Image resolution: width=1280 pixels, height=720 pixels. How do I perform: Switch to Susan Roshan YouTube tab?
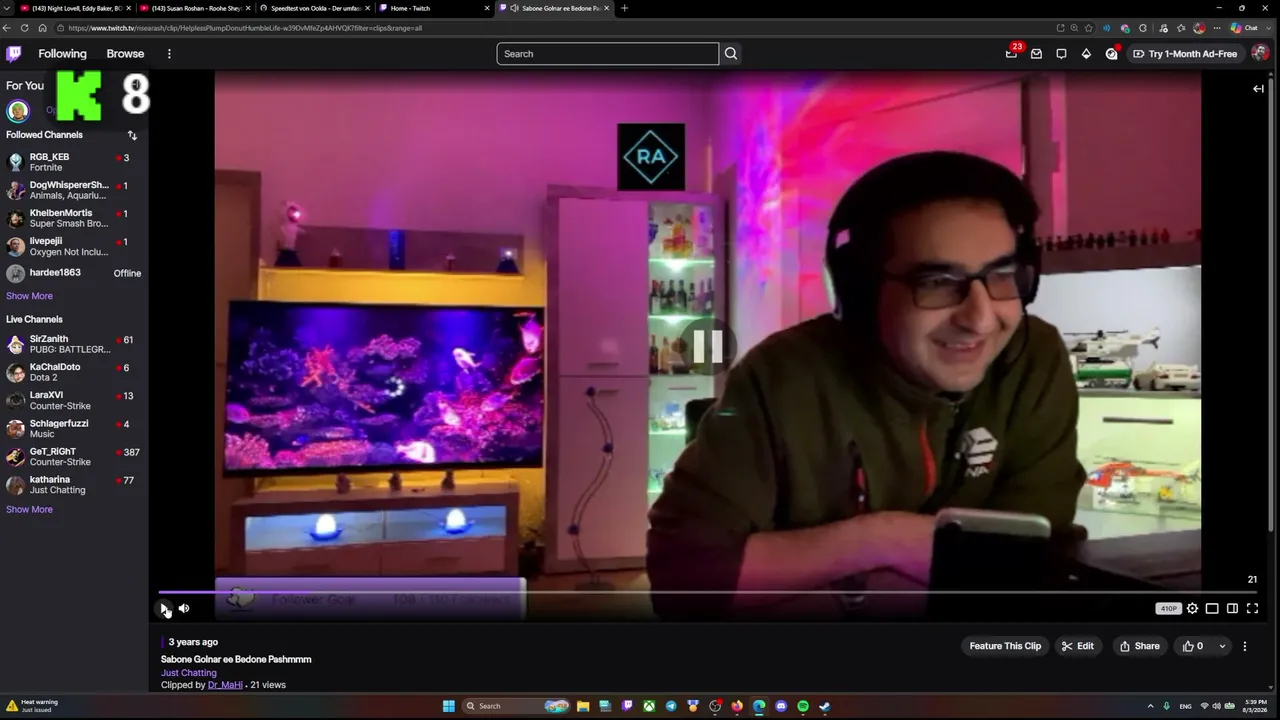tap(195, 8)
